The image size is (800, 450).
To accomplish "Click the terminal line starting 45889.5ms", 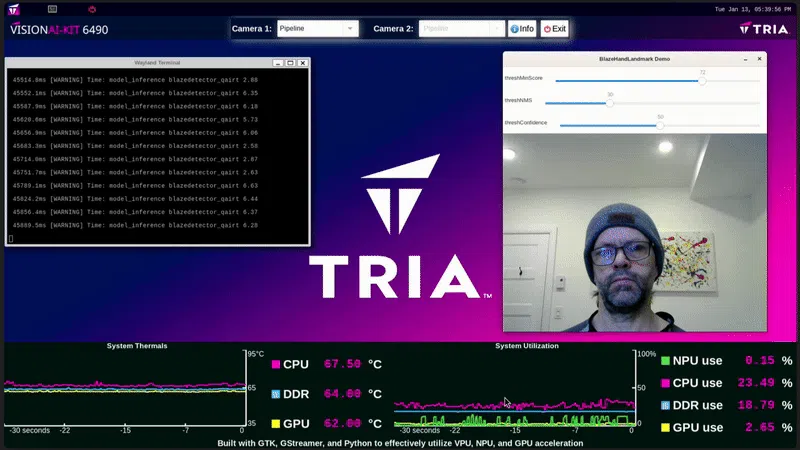I will coord(135,225).
